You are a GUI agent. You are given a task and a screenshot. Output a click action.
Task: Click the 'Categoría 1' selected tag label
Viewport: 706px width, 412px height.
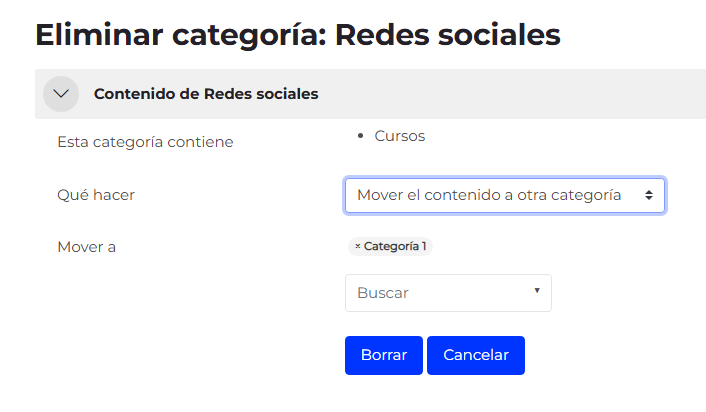point(395,246)
